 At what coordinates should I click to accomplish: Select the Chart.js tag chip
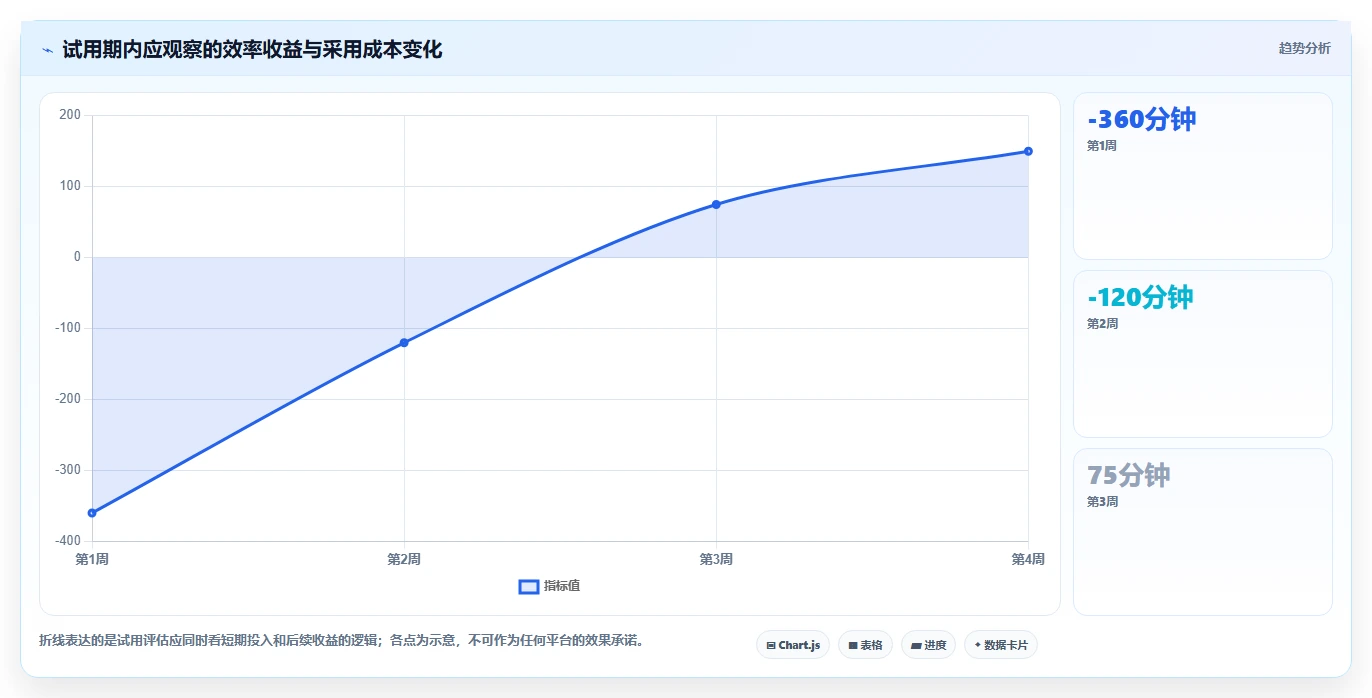(x=792, y=645)
